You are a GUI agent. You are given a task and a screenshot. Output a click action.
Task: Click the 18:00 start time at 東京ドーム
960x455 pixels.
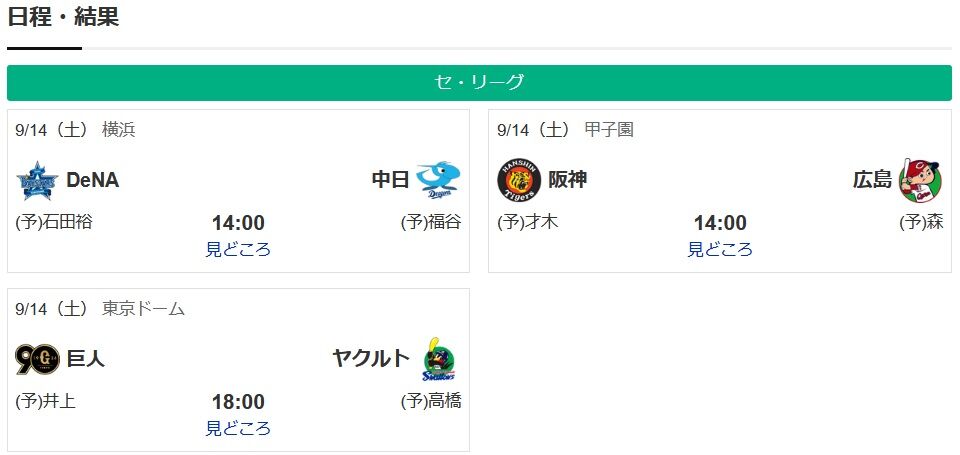tap(239, 402)
